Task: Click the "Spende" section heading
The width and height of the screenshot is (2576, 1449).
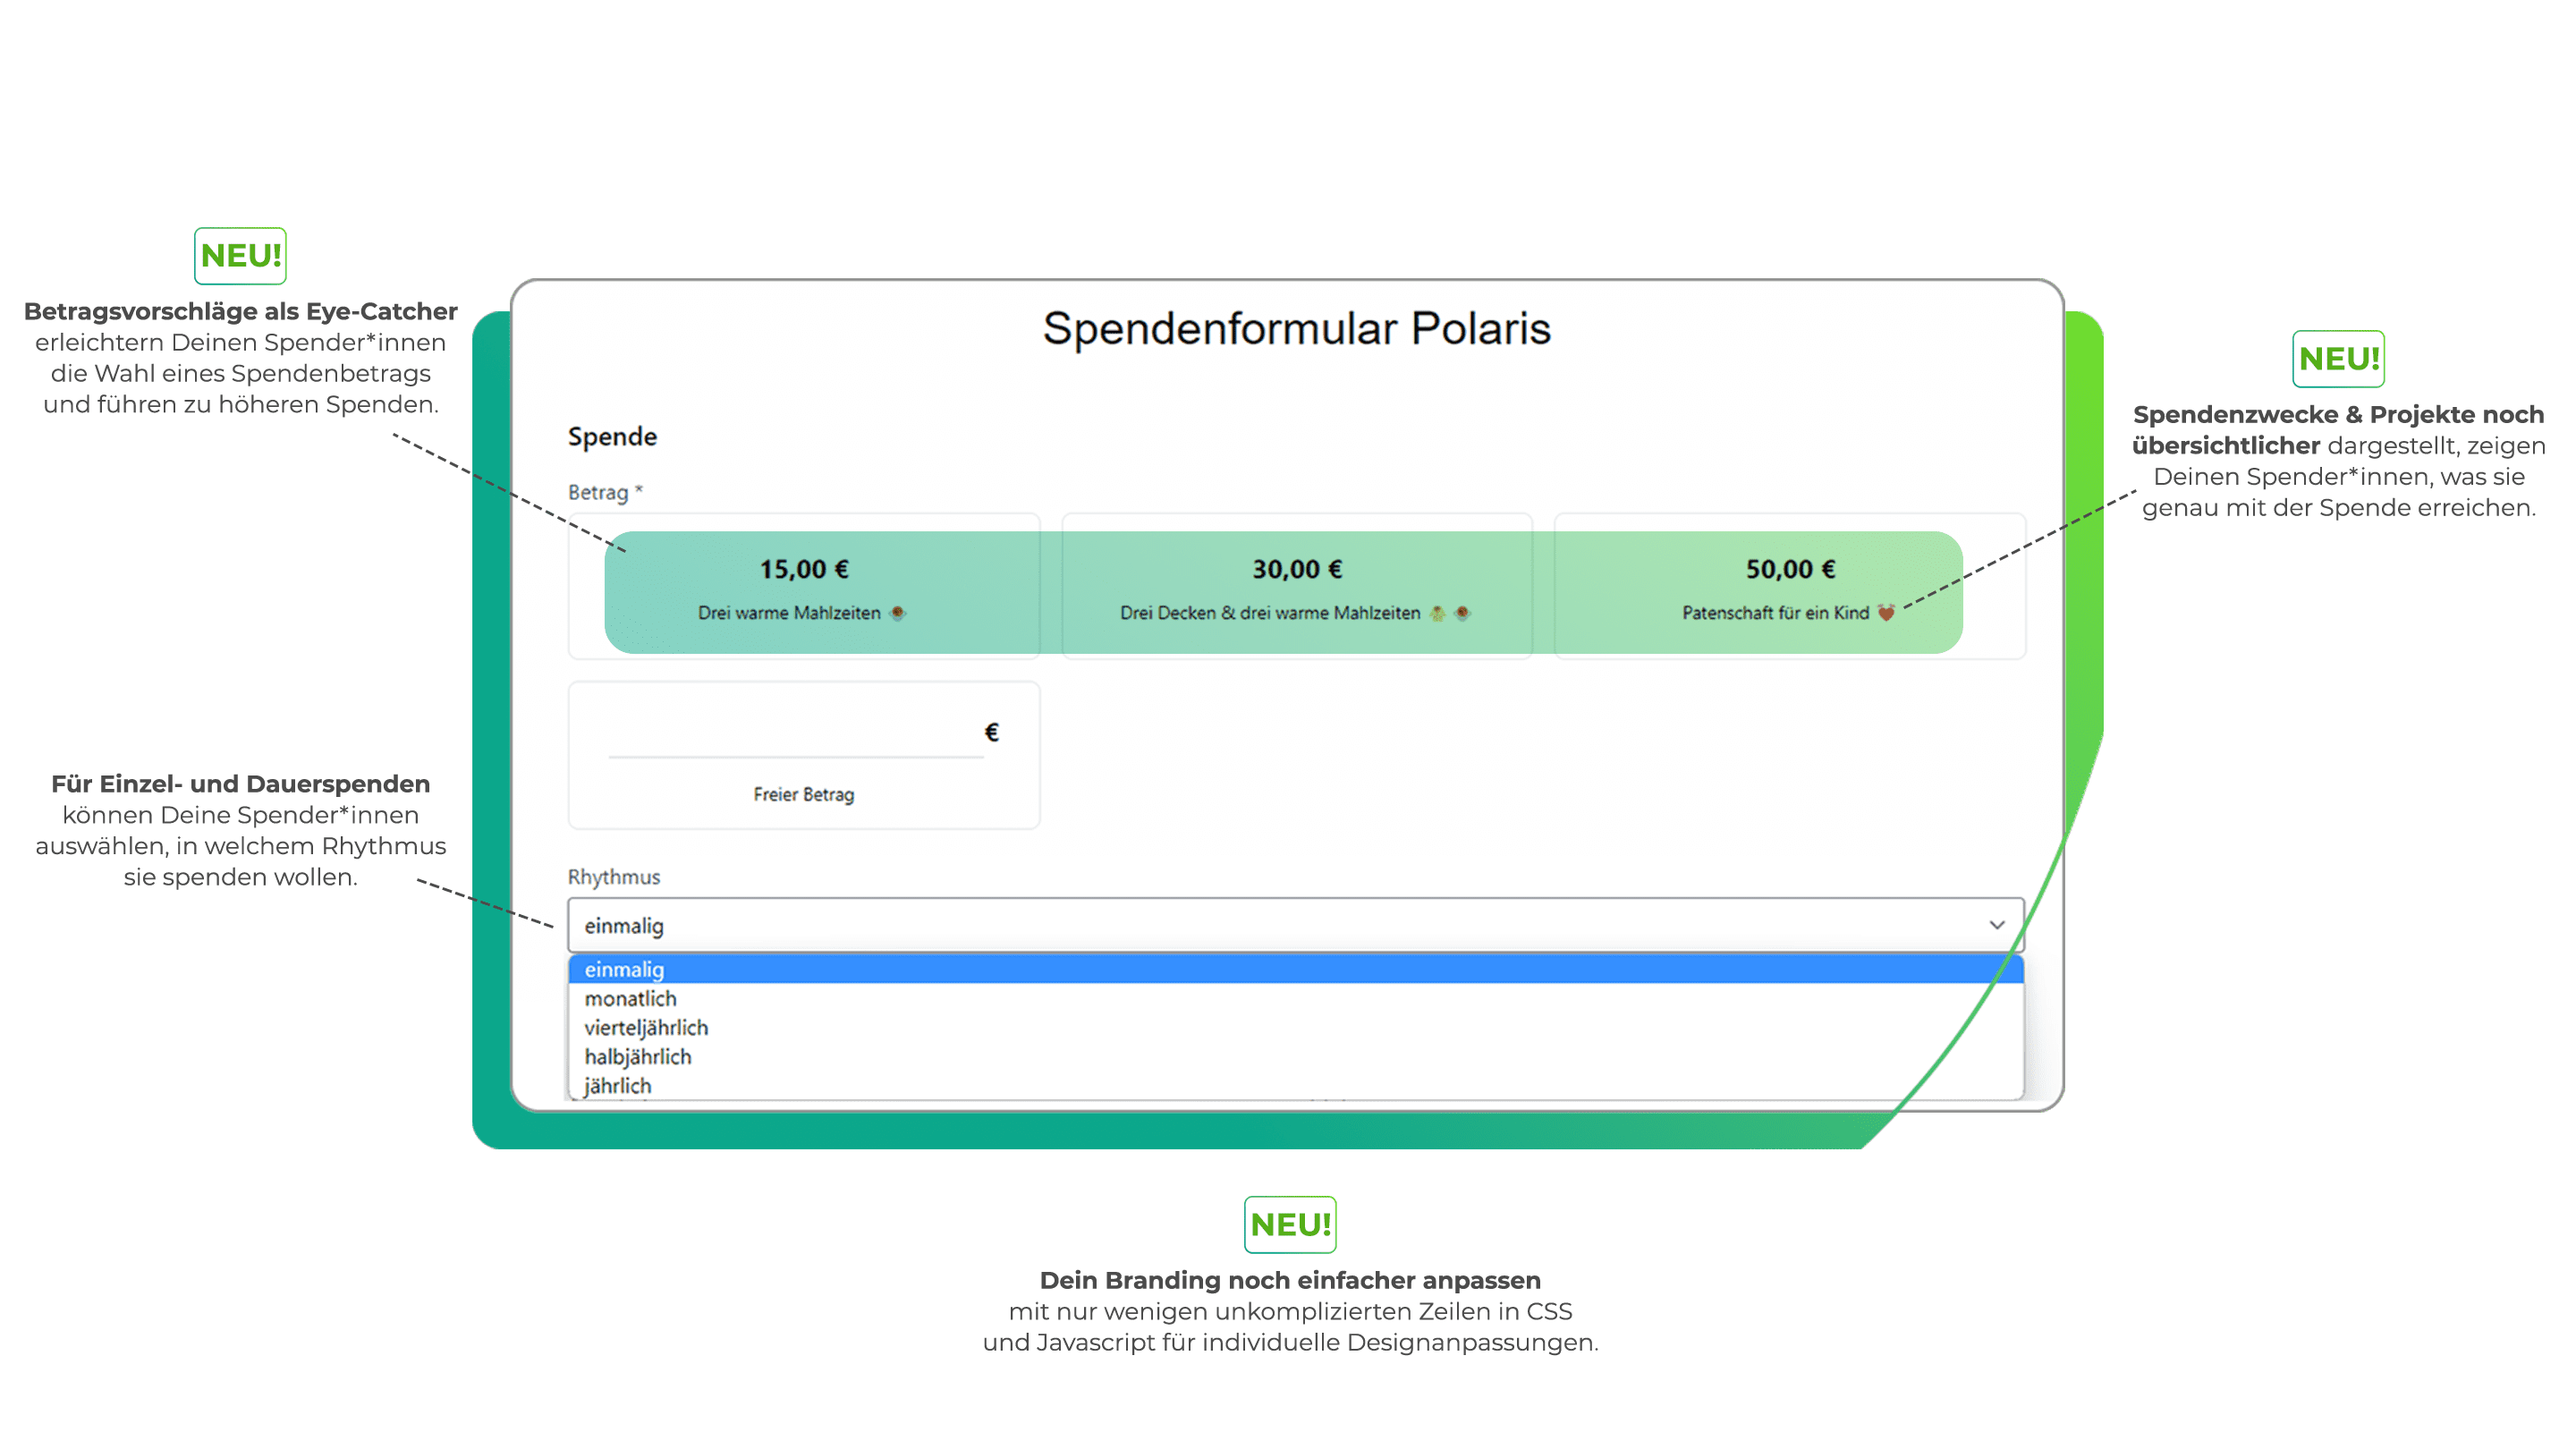Action: [x=612, y=435]
